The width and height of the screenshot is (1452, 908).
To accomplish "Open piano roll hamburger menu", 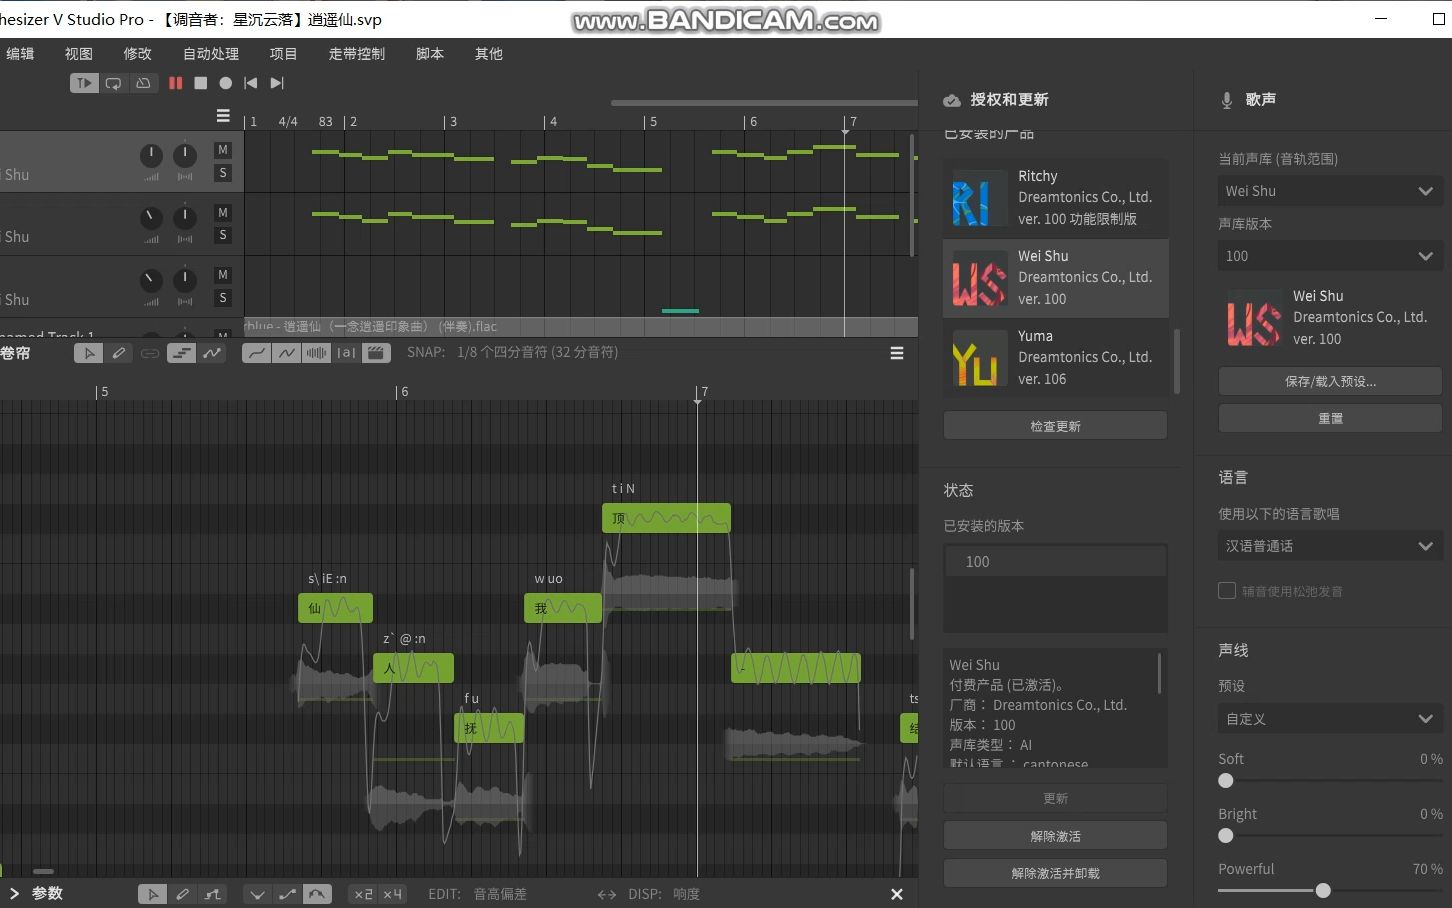I will coord(897,353).
